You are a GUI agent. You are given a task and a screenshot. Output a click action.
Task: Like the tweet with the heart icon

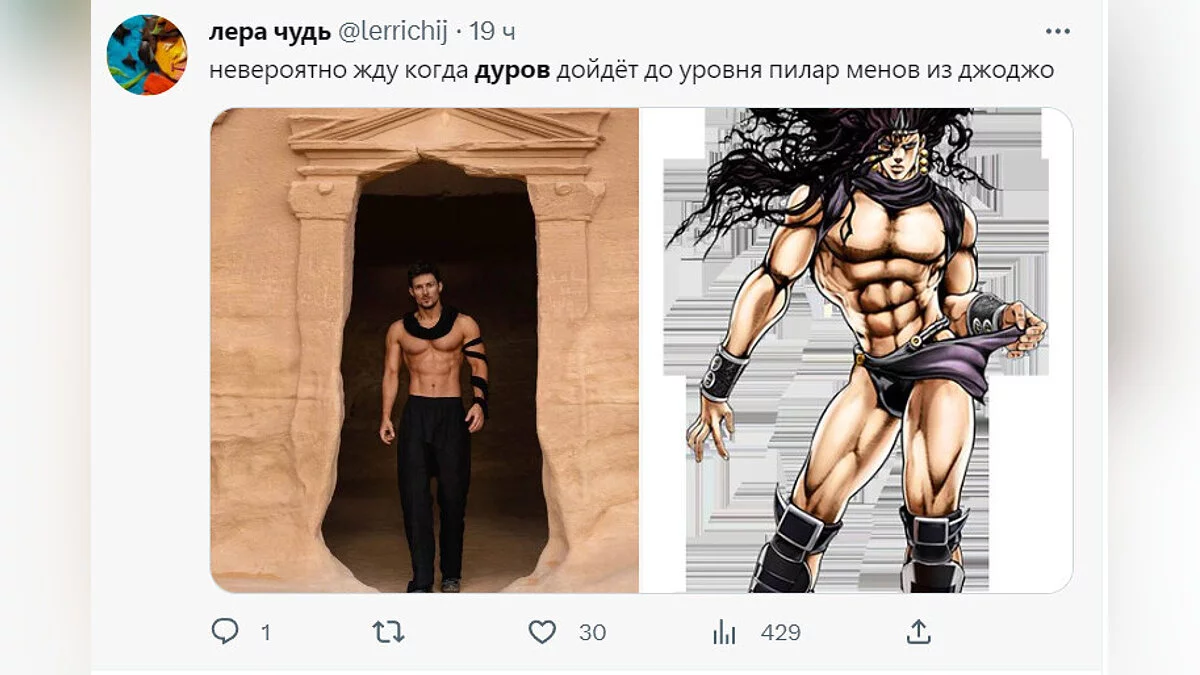point(542,632)
